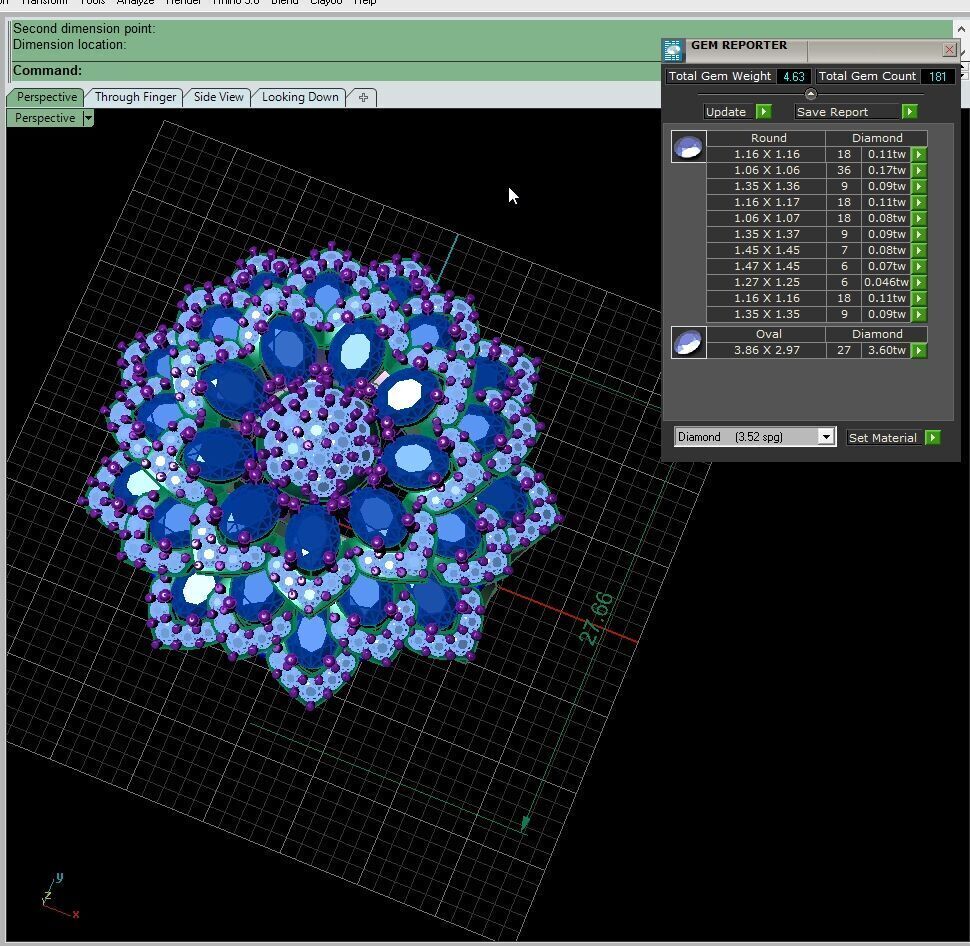
Task: Open the Clayoo menu
Action: [x=325, y=2]
